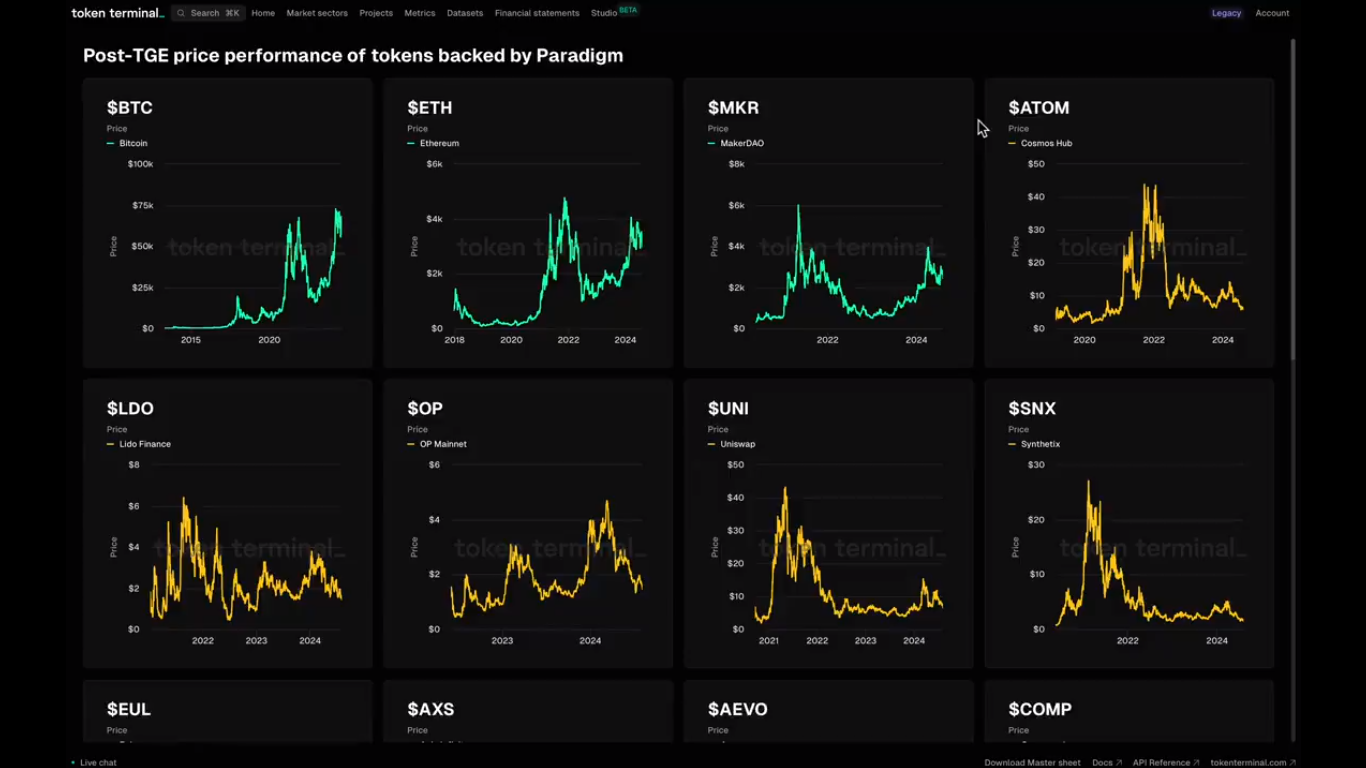Screen dimensions: 1366x768
Task: Open the Studio beta menu
Action: tap(614, 12)
